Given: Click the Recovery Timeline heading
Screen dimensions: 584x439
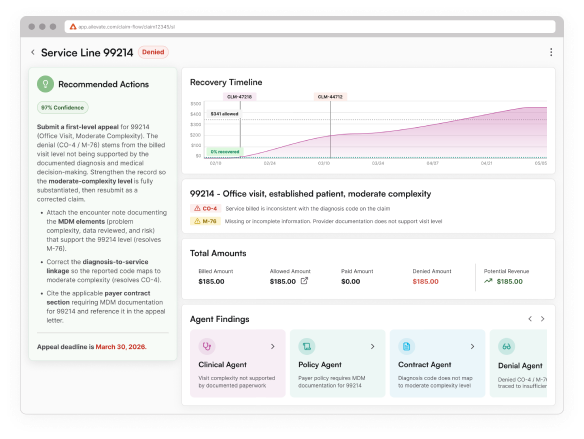Looking at the screenshot, I should point(226,82).
